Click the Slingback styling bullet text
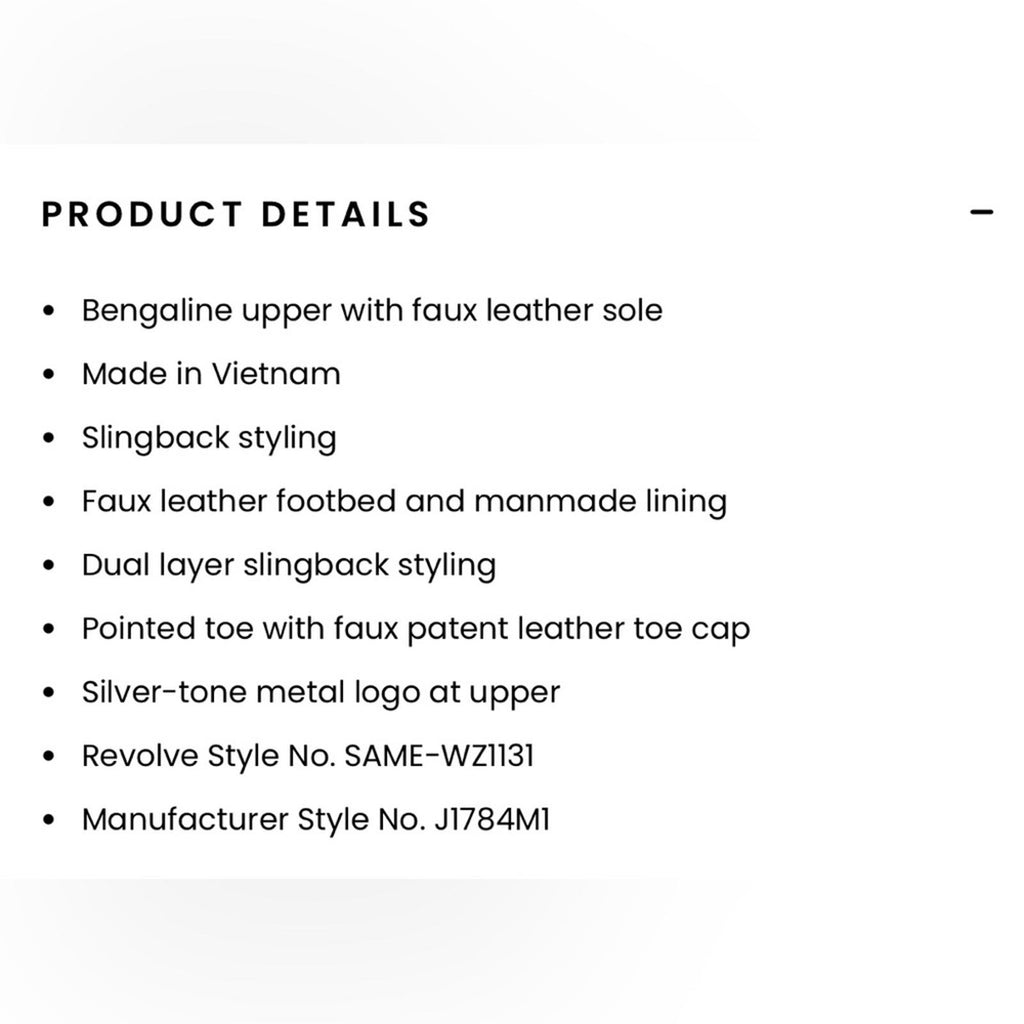Screen dimensions: 1024x1024 point(209,438)
